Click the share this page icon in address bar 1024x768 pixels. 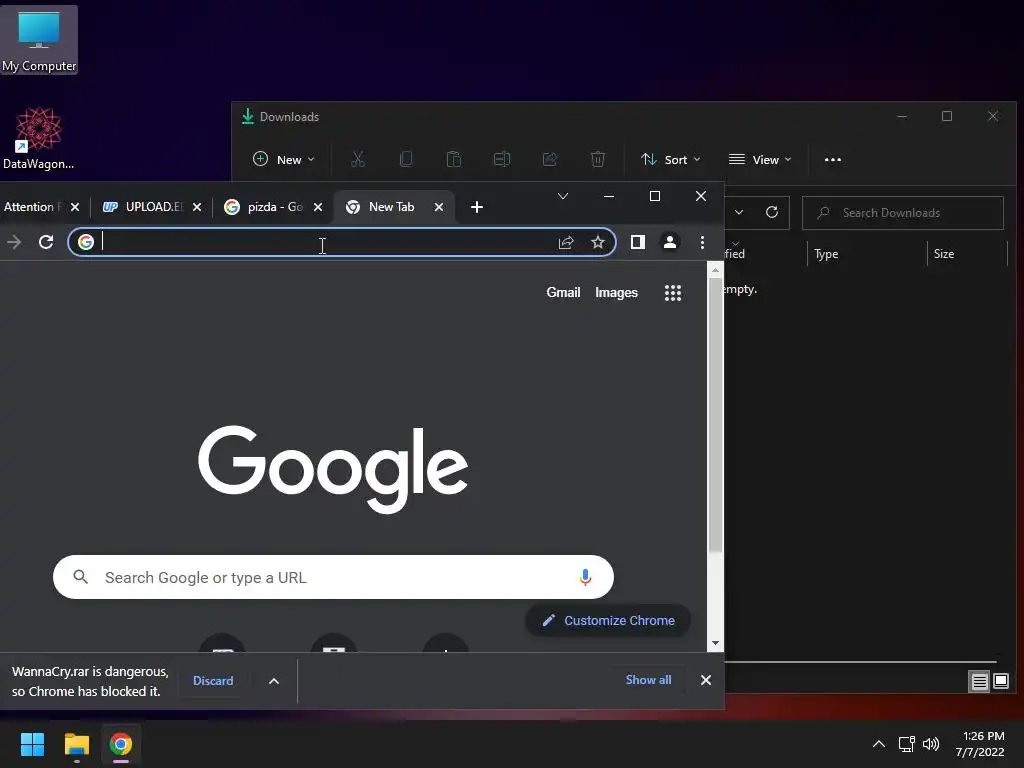pos(566,242)
